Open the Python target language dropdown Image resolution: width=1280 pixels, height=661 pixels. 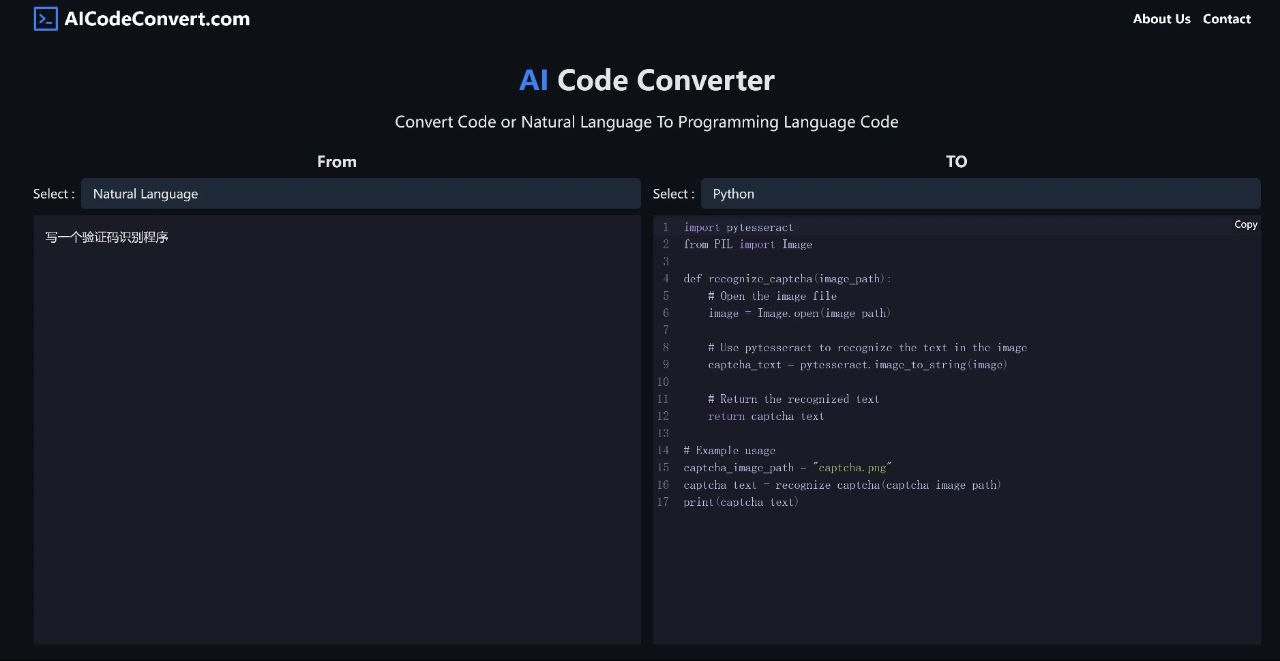click(979, 194)
